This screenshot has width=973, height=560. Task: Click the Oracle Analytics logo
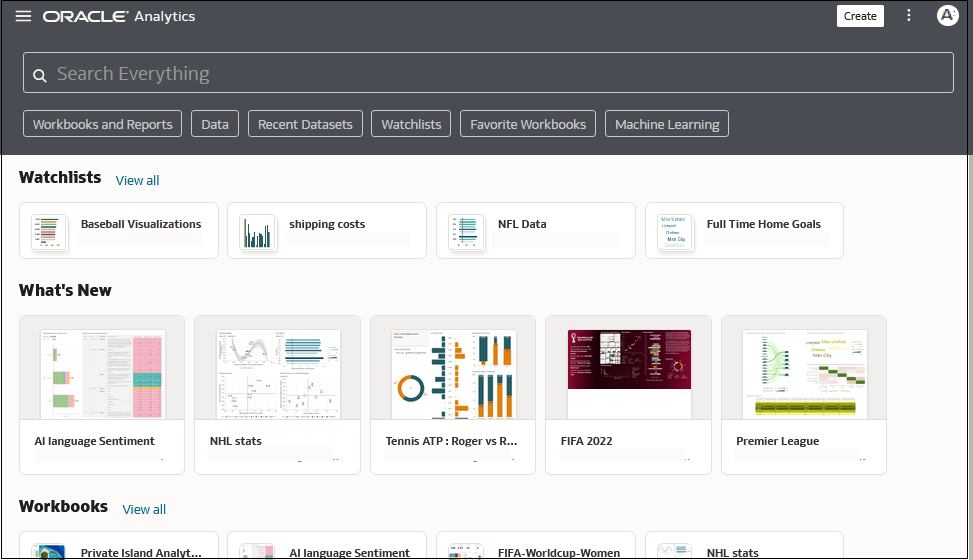pos(119,16)
